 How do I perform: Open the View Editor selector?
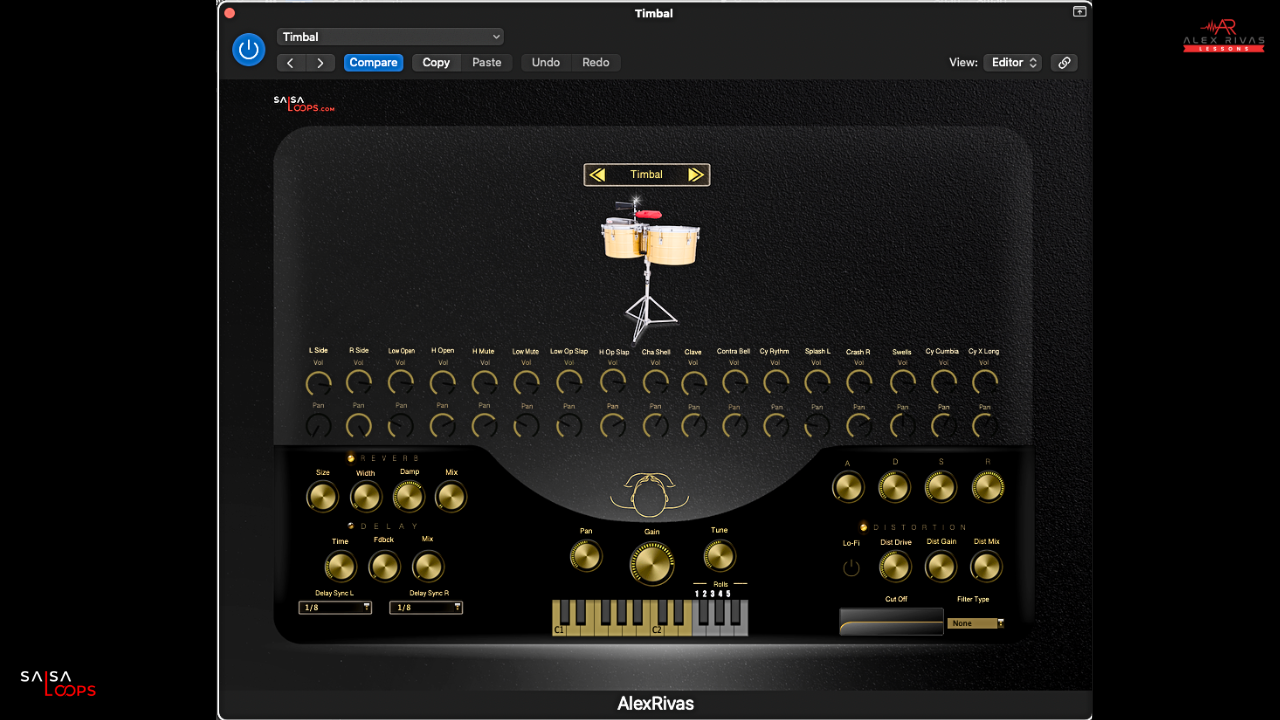(1013, 62)
